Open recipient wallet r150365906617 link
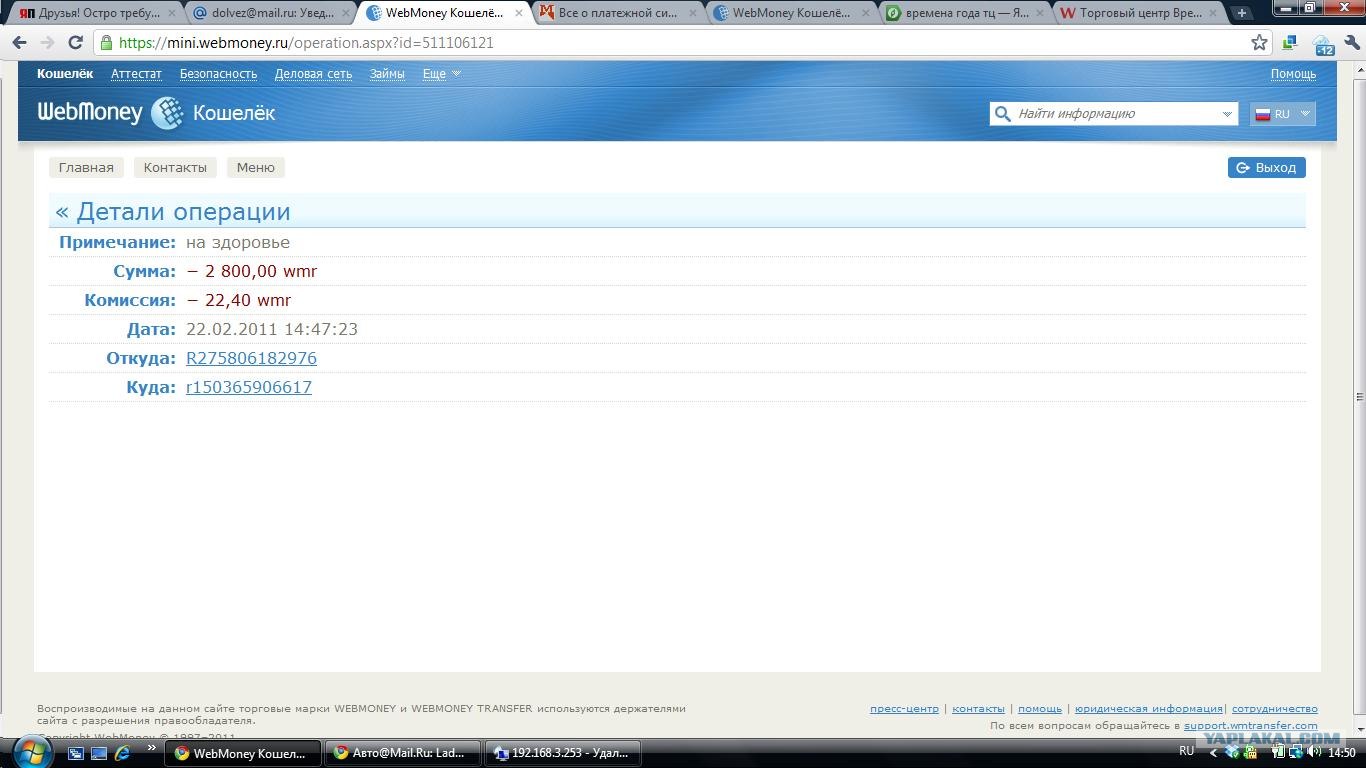This screenshot has width=1366, height=768. tap(249, 387)
